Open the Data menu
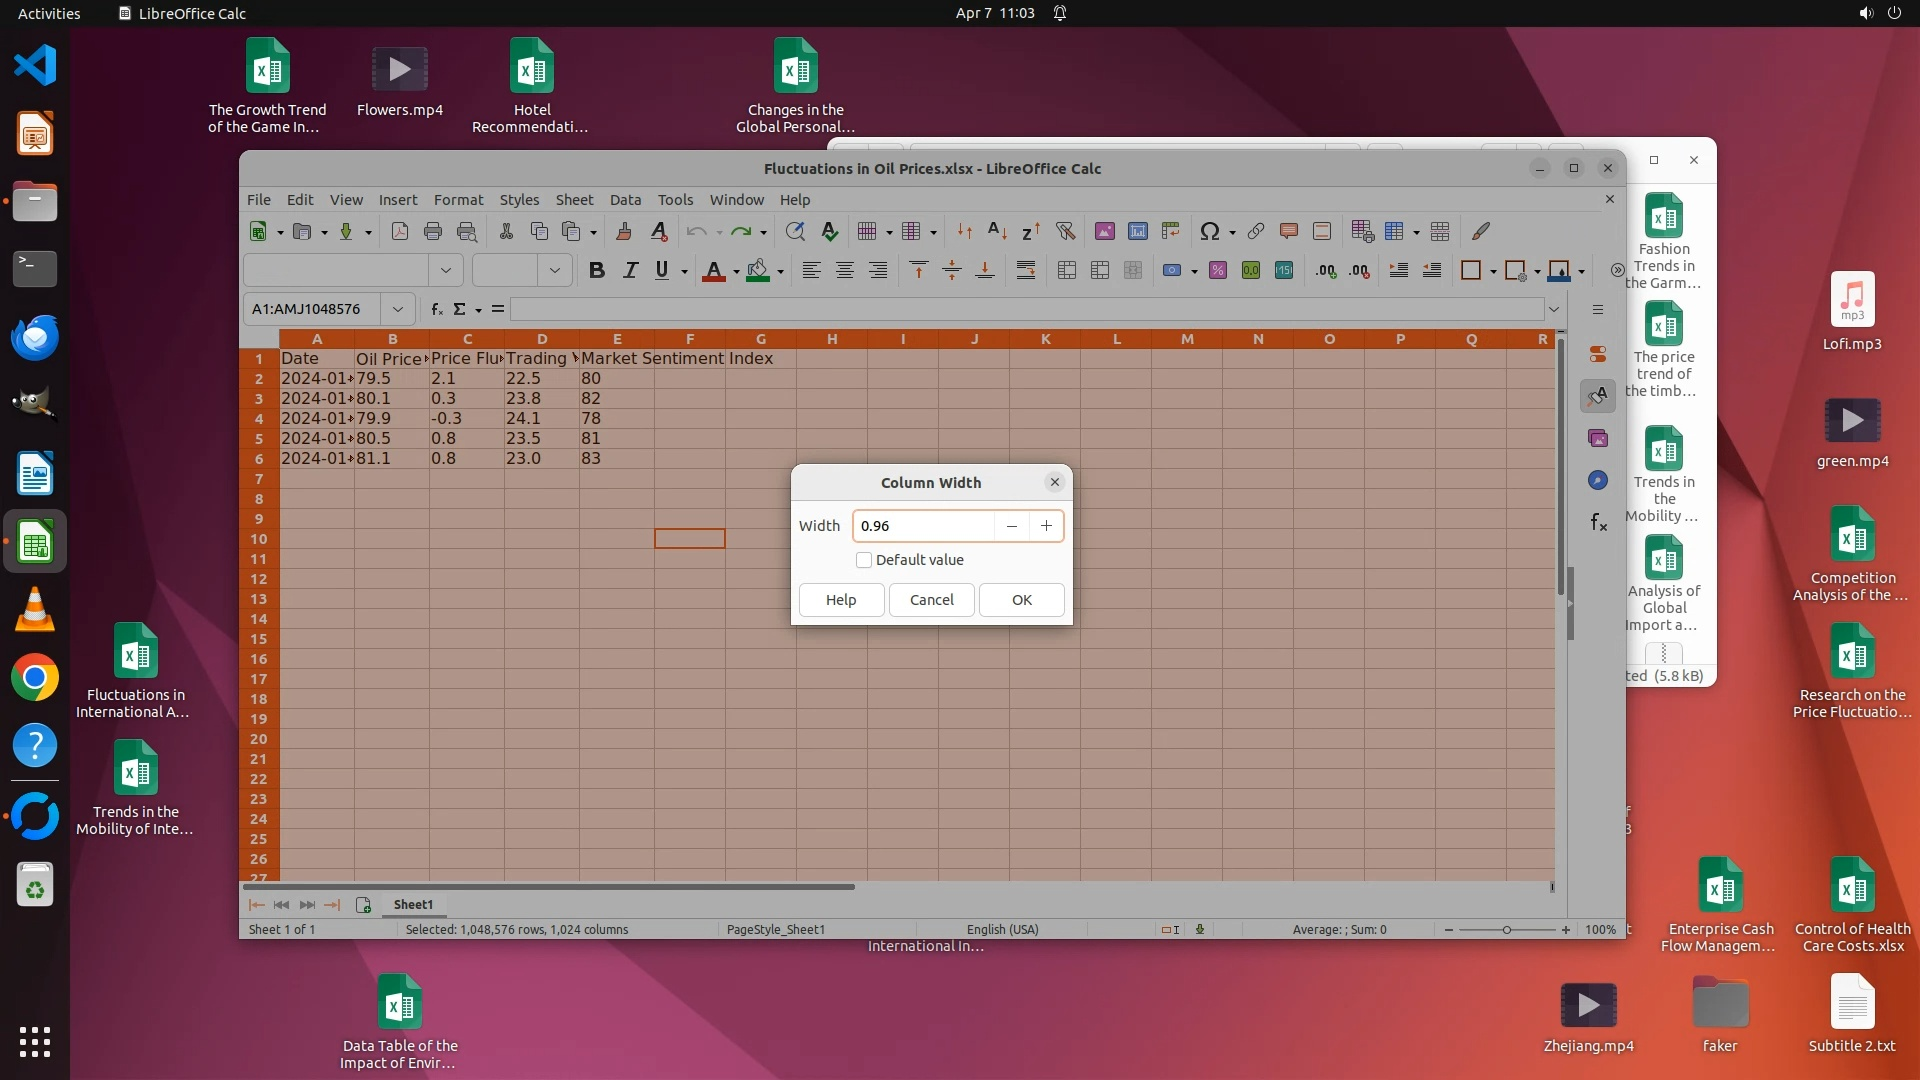This screenshot has height=1080, width=1920. [x=625, y=200]
